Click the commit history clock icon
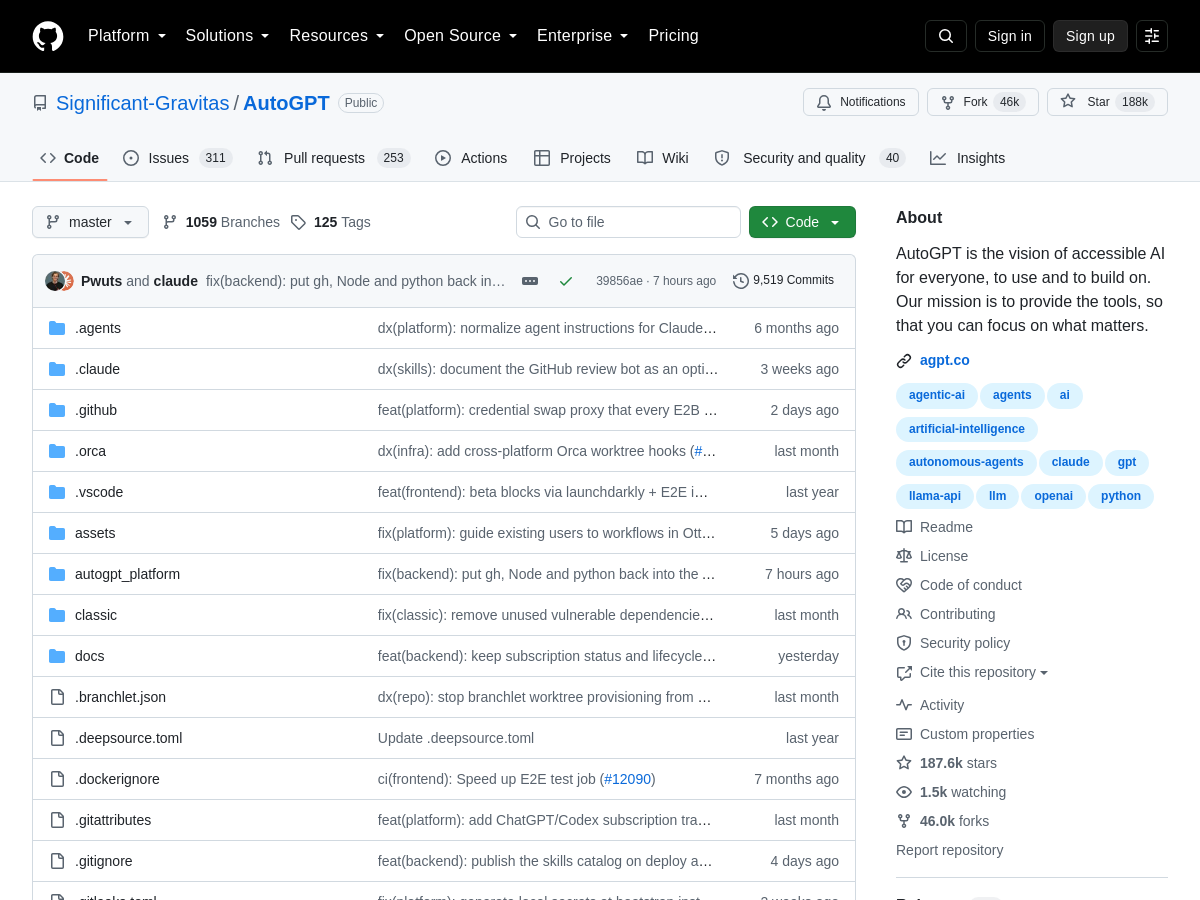This screenshot has height=900, width=1200. 741,281
